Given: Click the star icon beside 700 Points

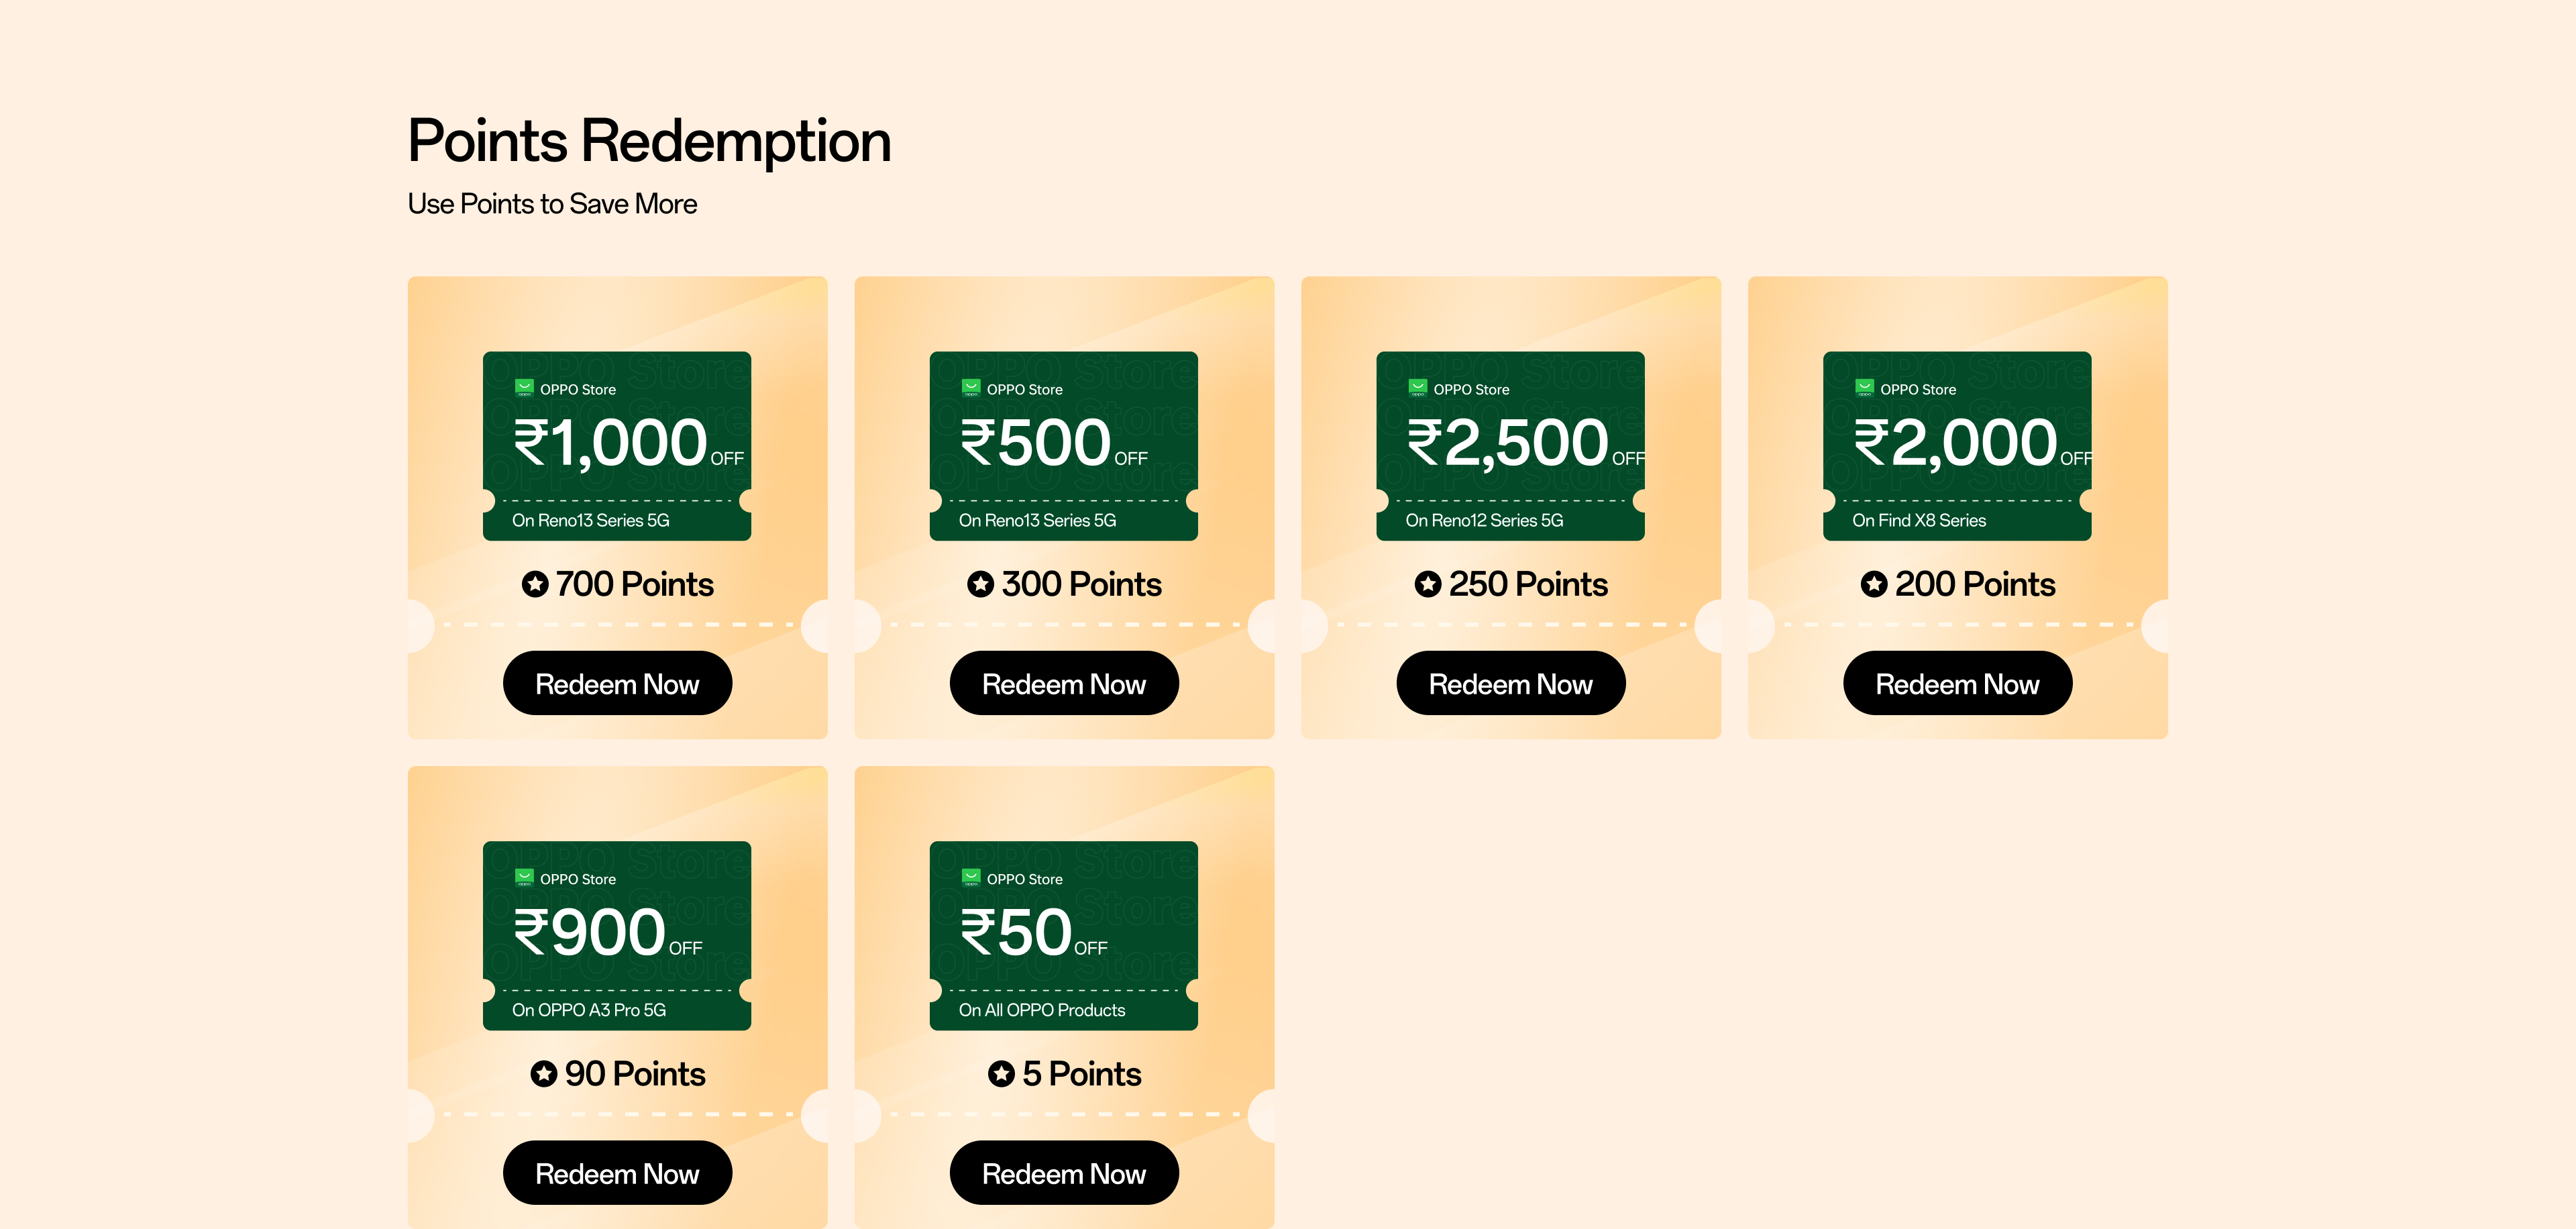Looking at the screenshot, I should (535, 584).
